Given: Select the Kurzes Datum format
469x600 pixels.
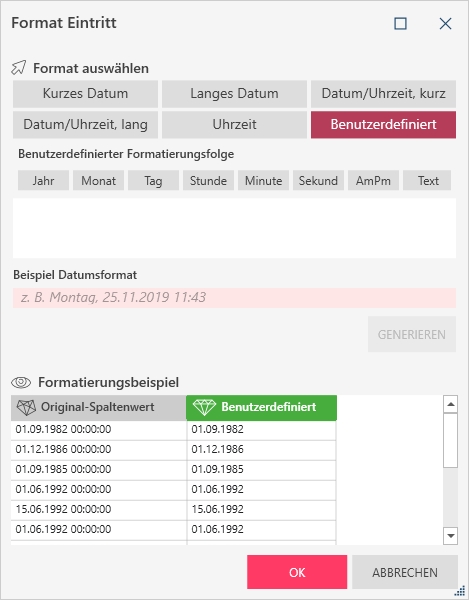Looking at the screenshot, I should click(85, 94).
